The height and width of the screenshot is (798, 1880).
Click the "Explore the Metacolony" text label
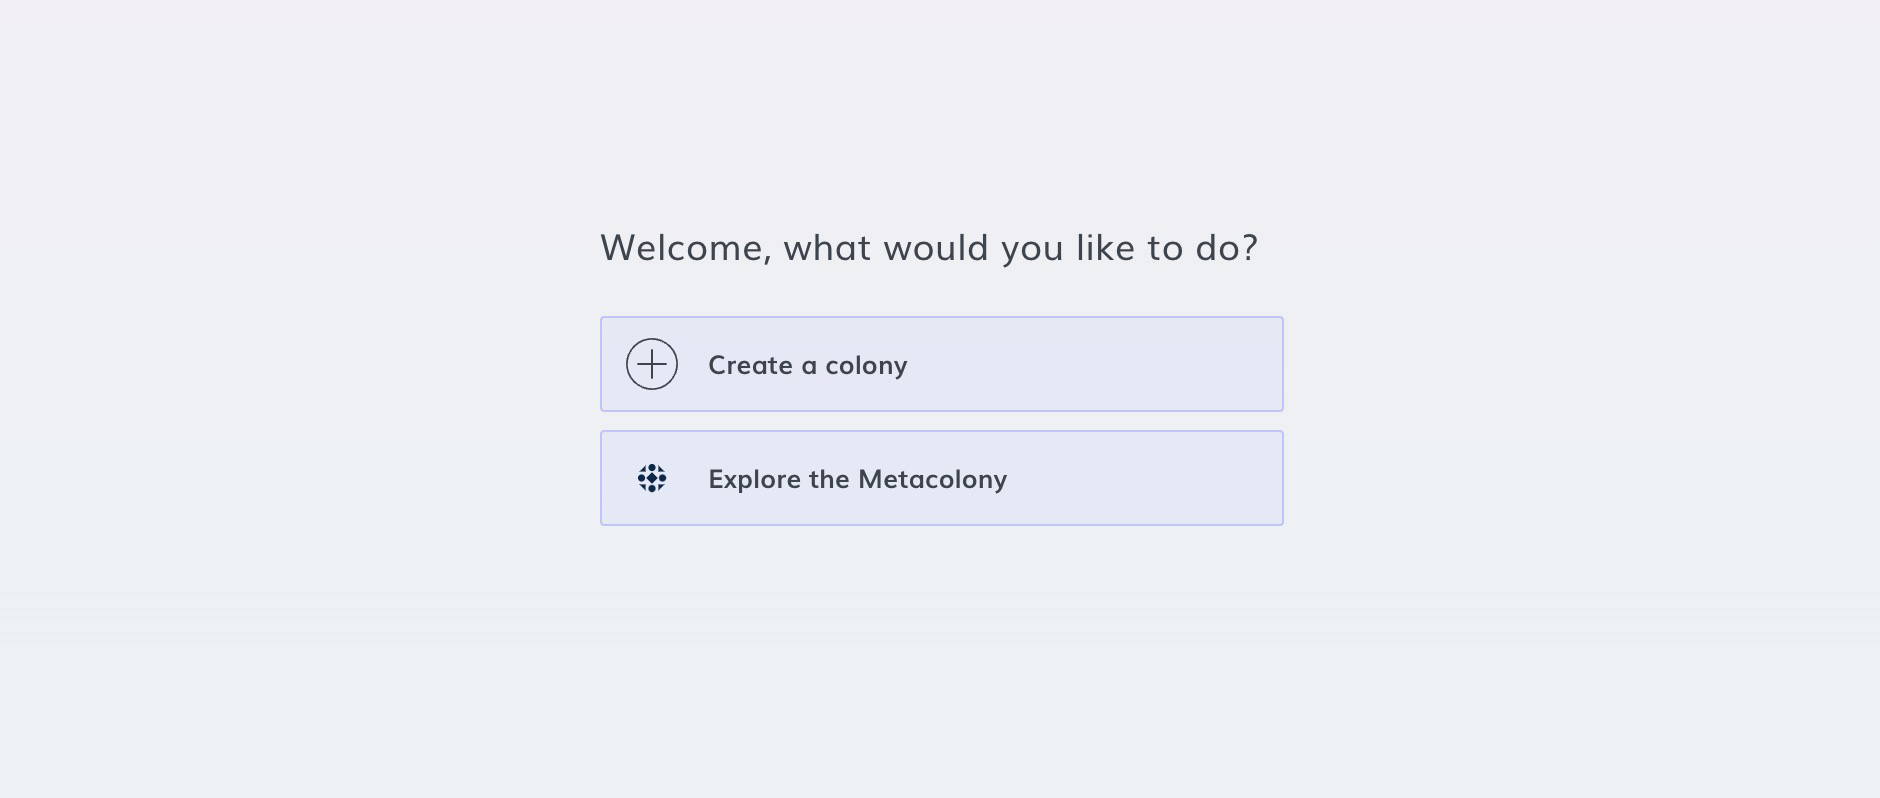pos(857,479)
